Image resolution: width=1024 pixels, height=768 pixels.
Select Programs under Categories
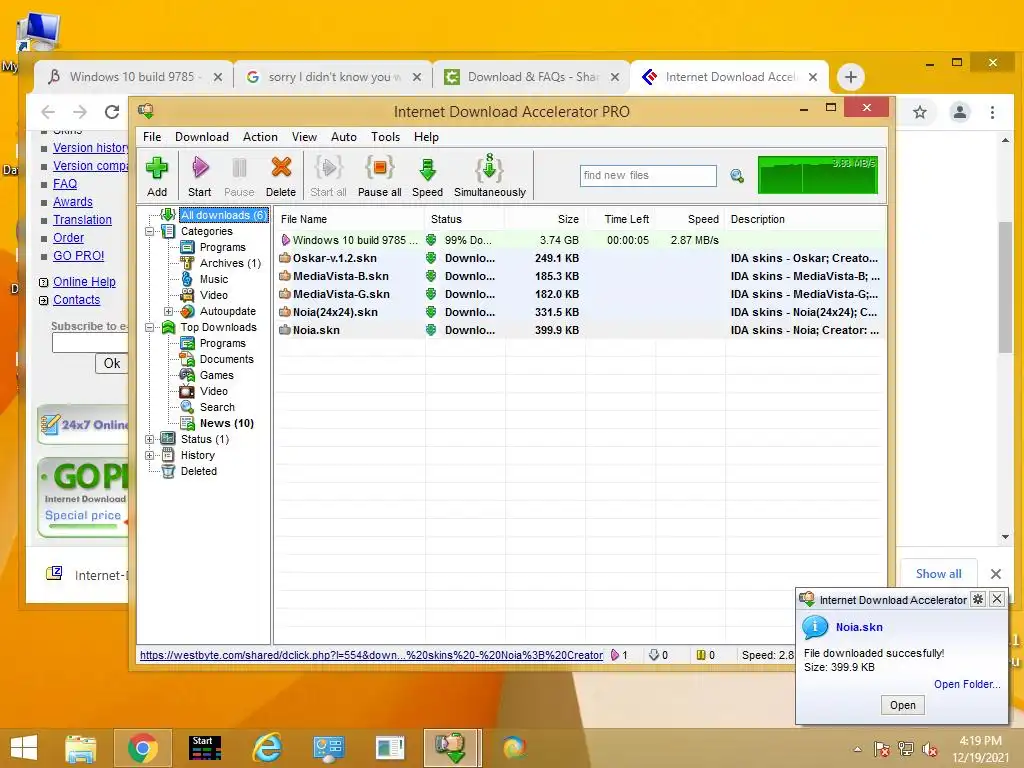pos(222,248)
